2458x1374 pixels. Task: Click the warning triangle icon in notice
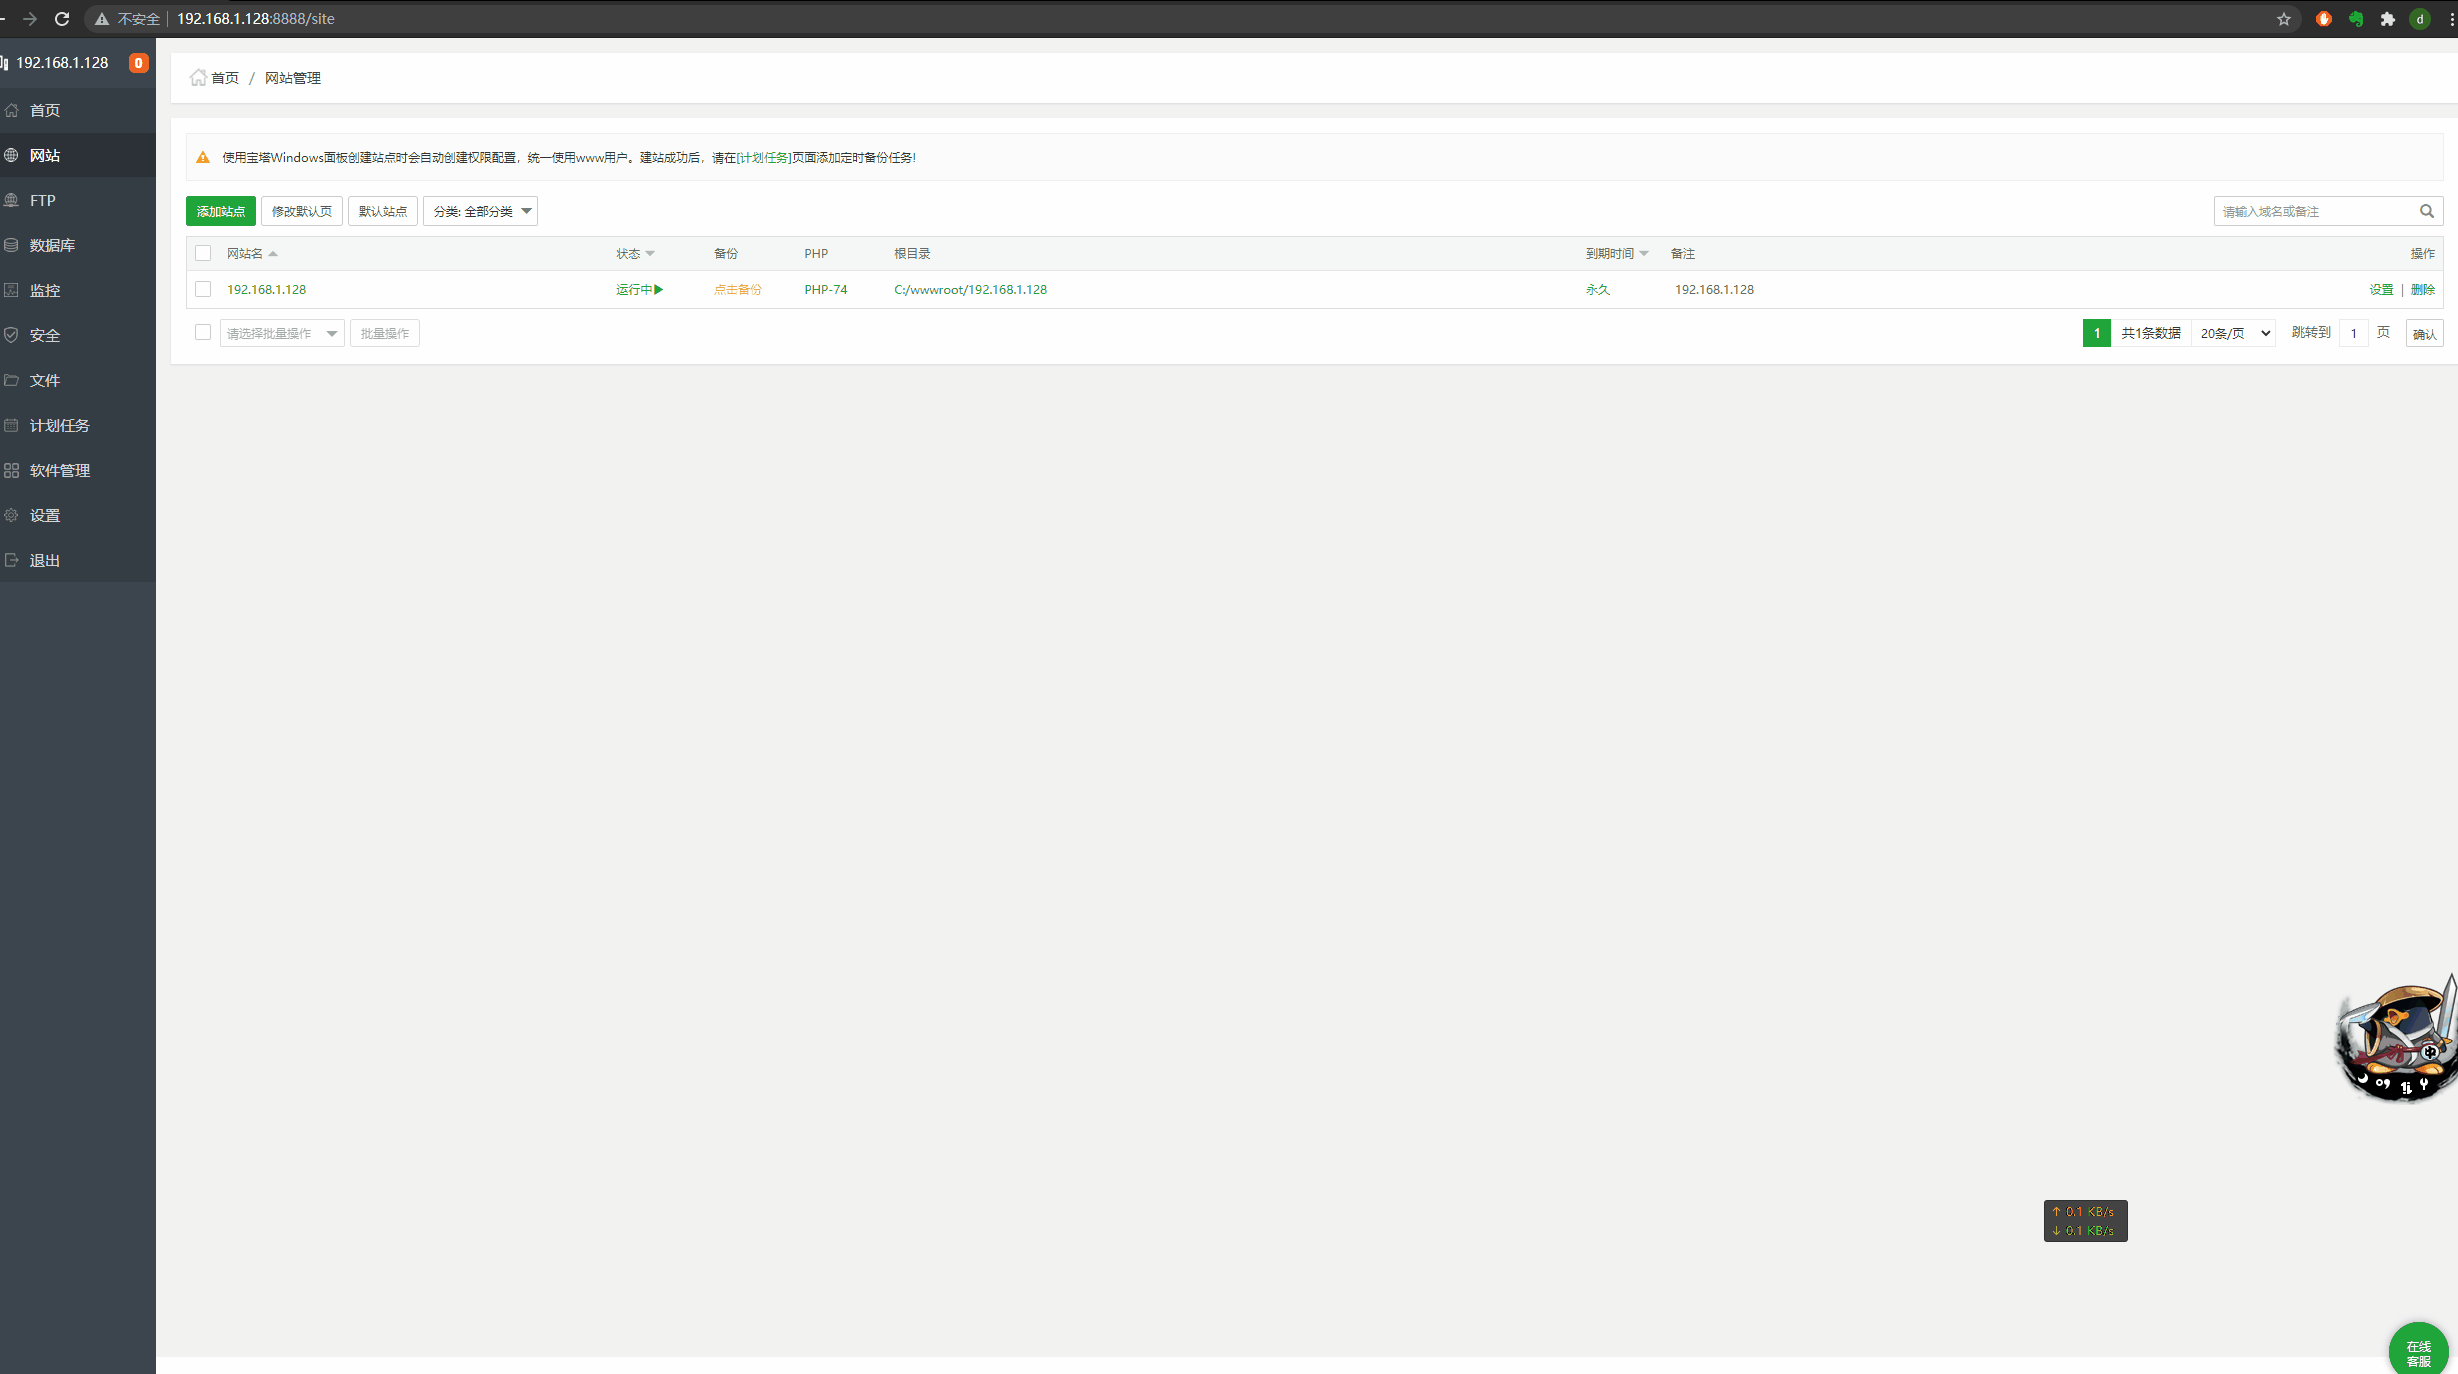click(x=203, y=158)
